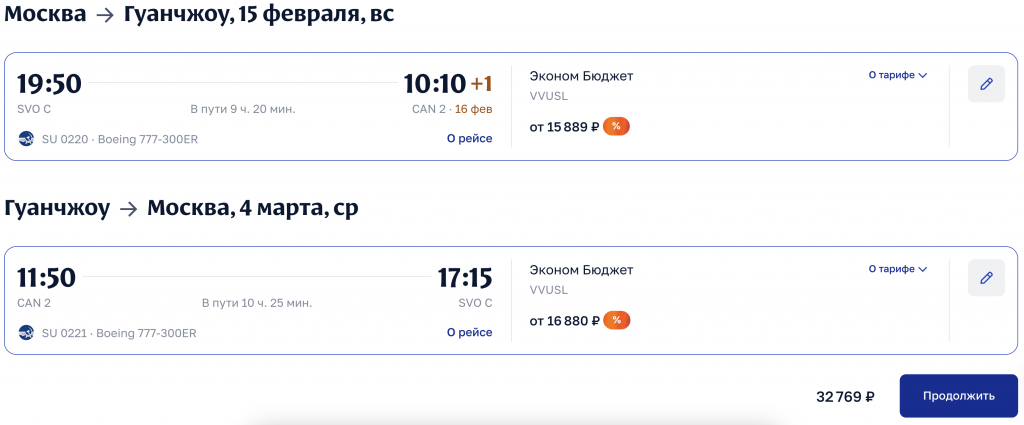Edit the Moscow to Guangzhou flight with pencil icon
The height and width of the screenshot is (425, 1024).
click(986, 84)
